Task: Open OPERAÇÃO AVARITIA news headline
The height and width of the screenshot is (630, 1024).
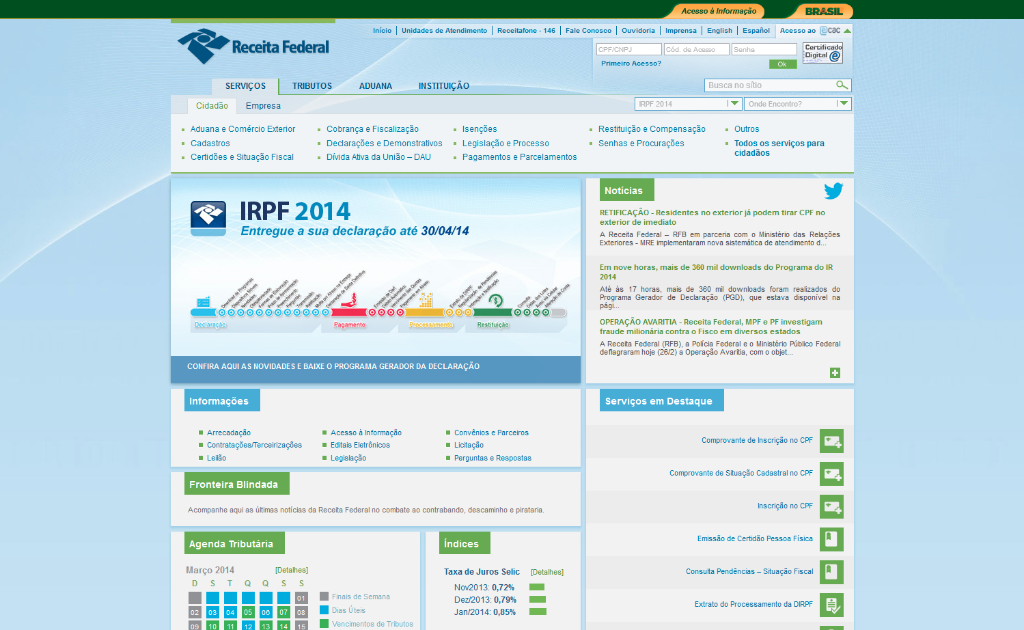Action: coord(711,326)
